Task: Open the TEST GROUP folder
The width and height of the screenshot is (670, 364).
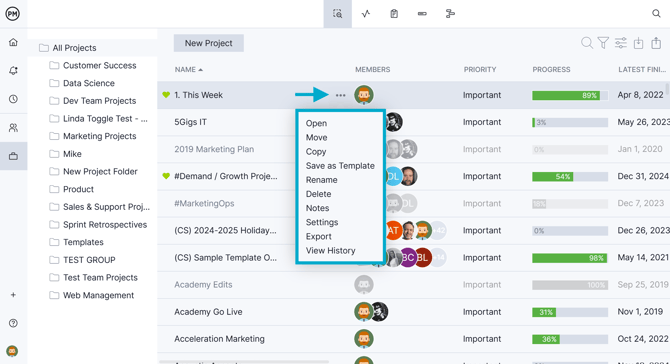Action: (x=82, y=260)
